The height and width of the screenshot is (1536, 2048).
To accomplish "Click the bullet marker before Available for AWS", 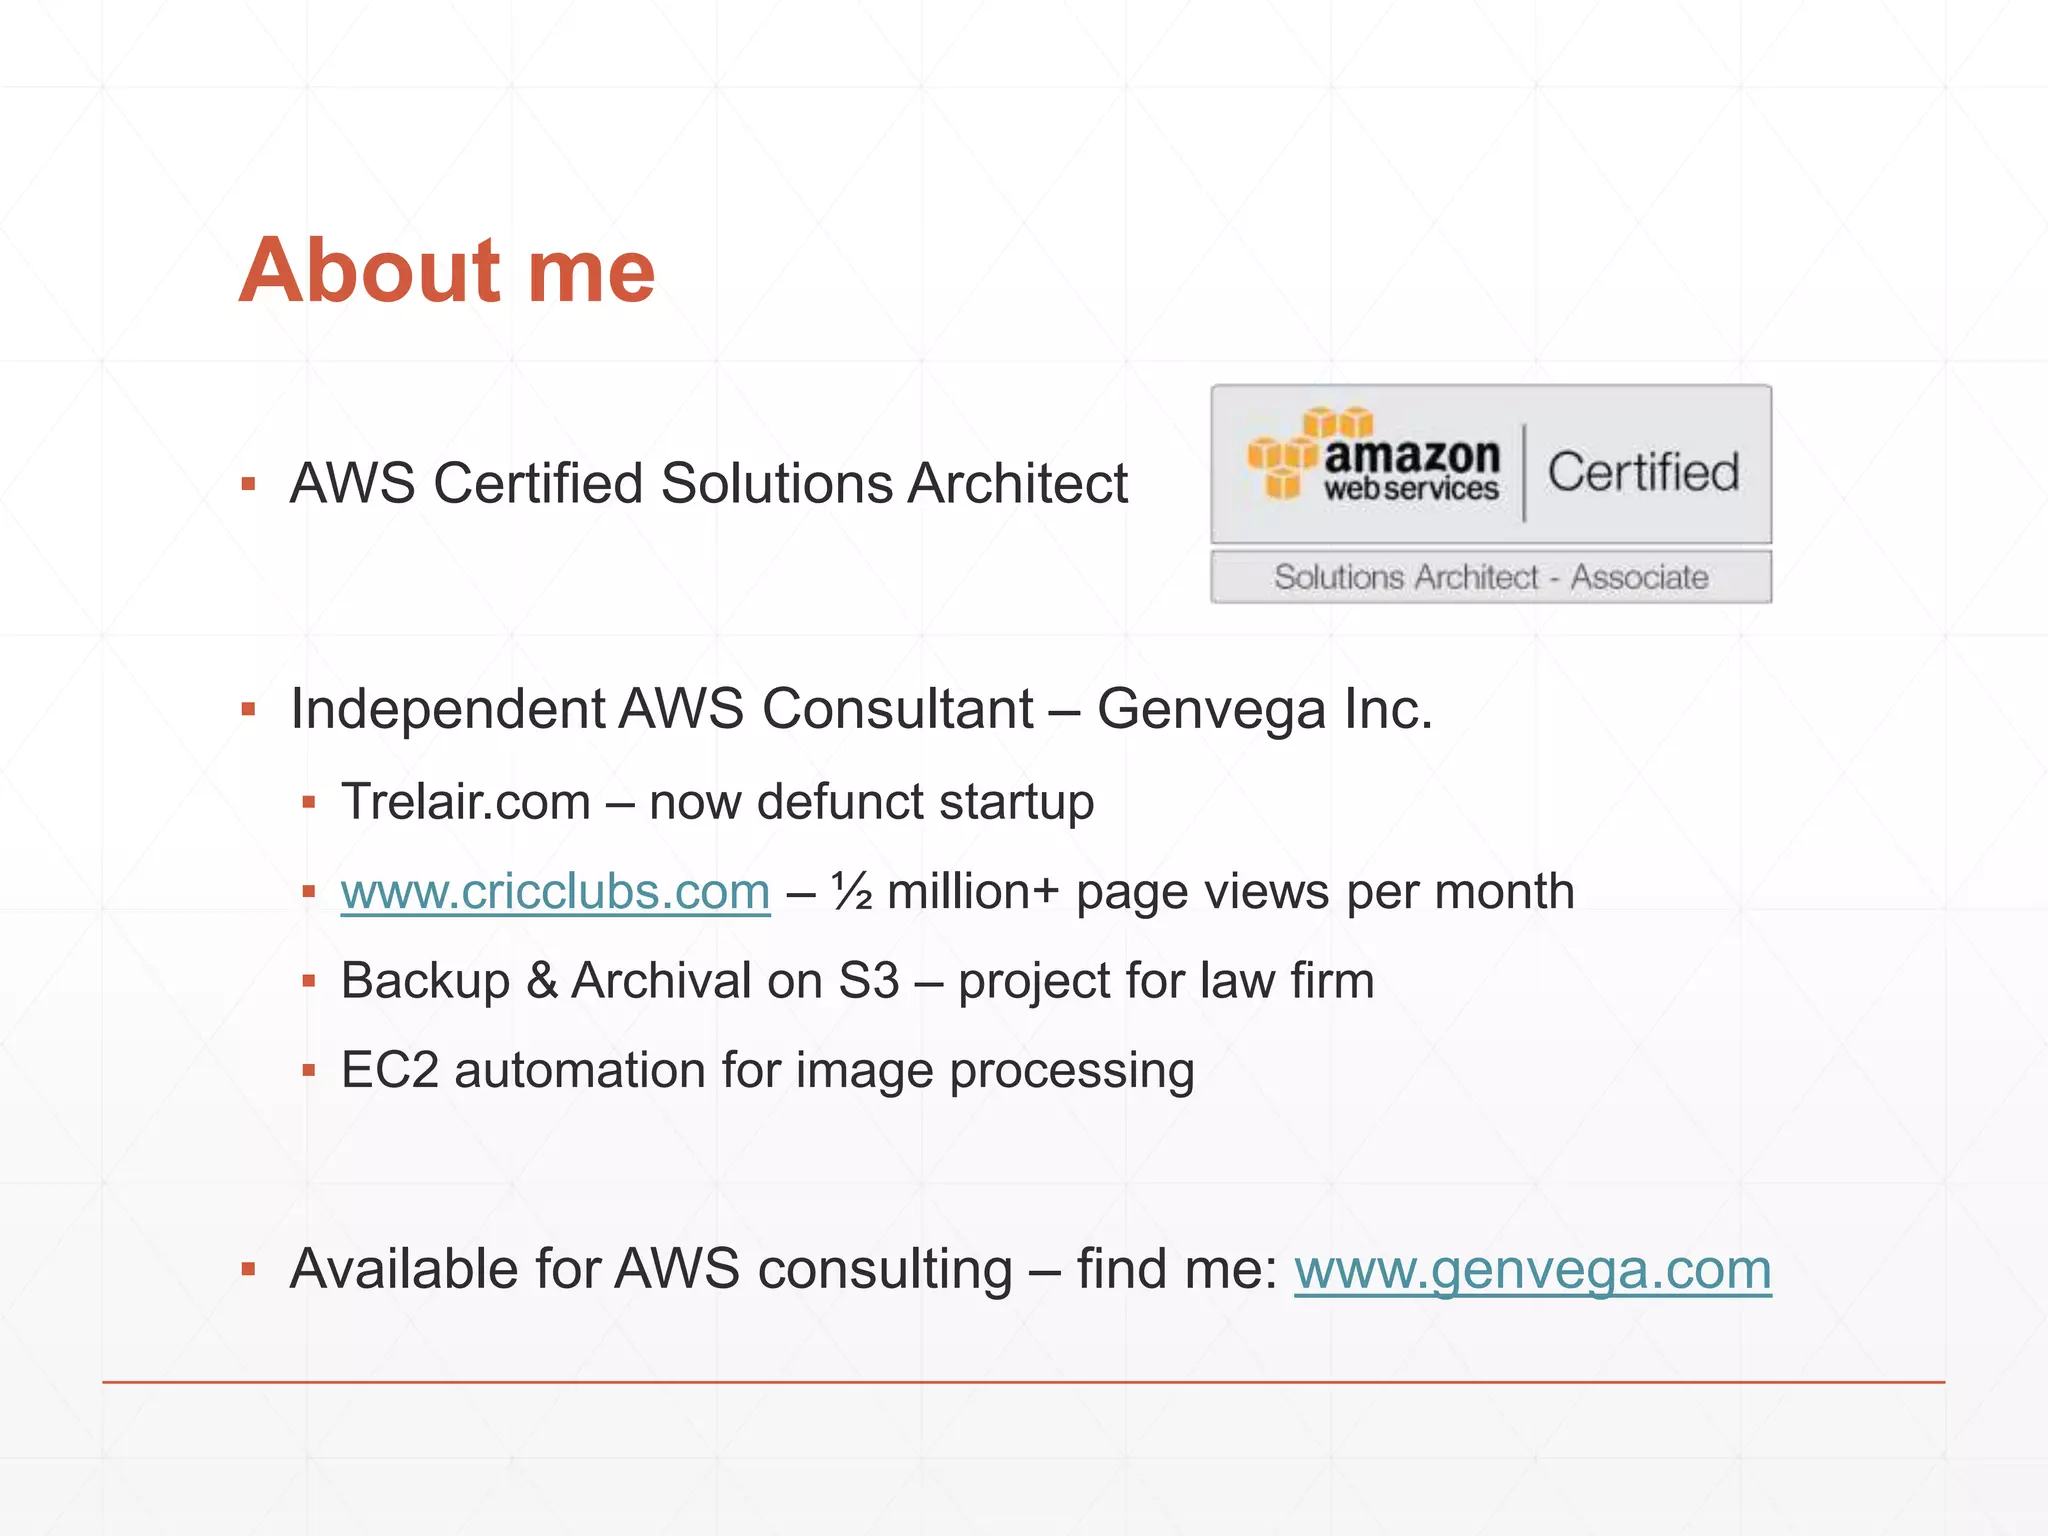I will [249, 1271].
